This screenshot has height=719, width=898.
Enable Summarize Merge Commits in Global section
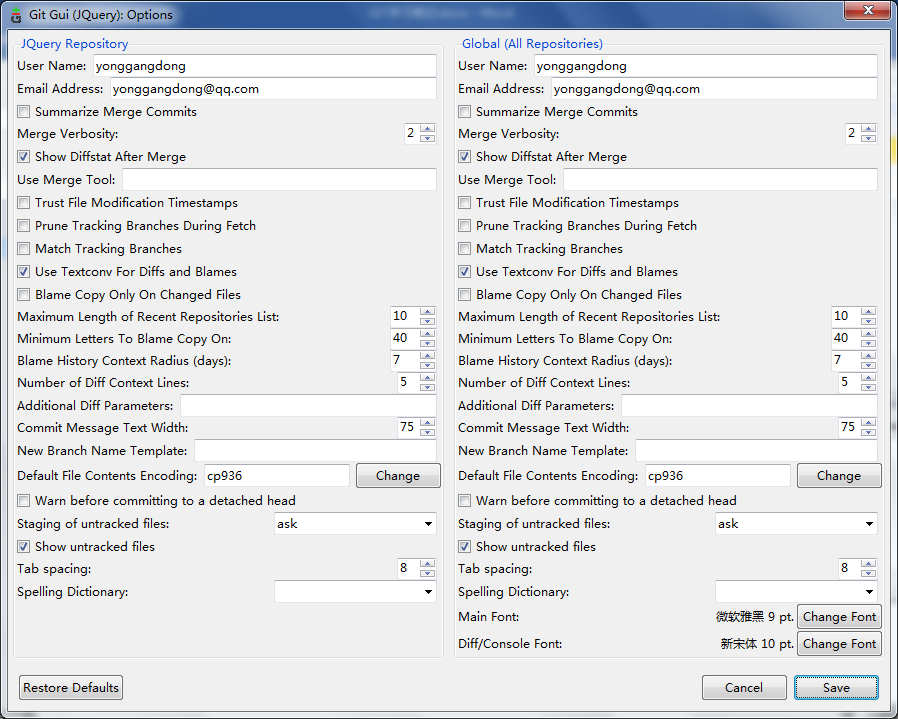click(464, 112)
